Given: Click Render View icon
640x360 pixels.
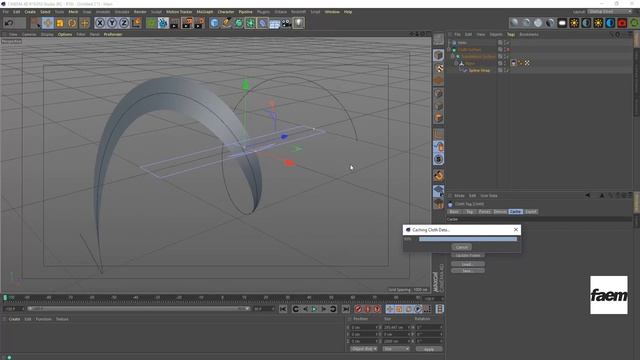Looking at the screenshot, I should click(174, 23).
